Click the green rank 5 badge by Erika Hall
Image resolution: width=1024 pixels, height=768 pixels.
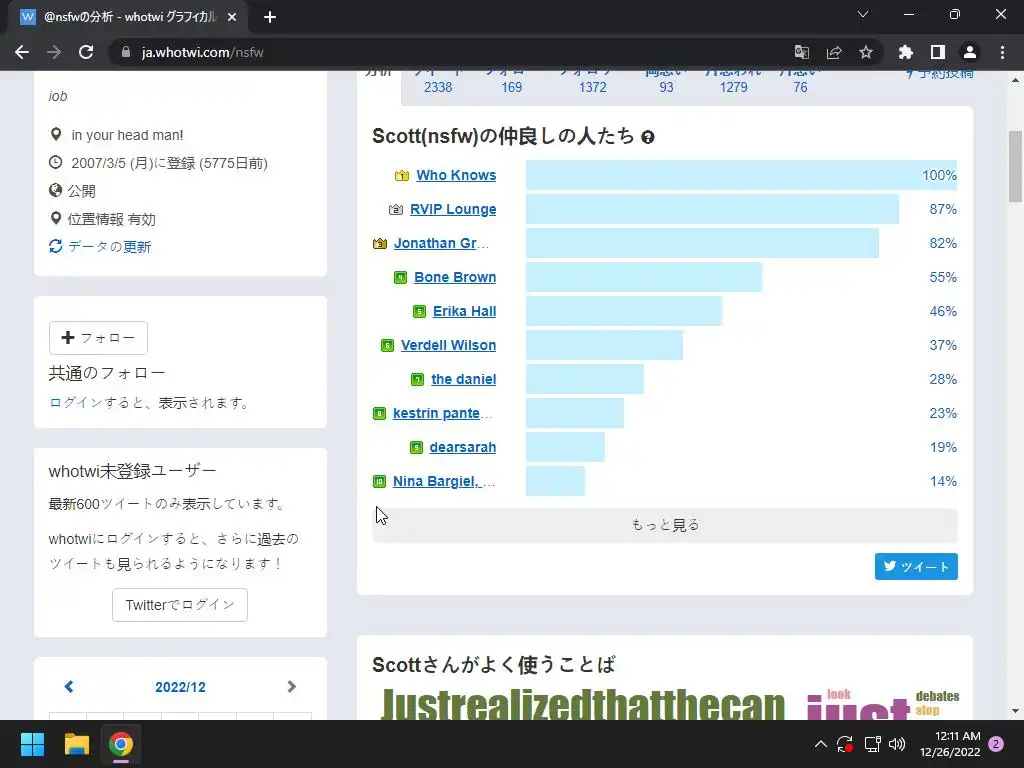(x=419, y=312)
